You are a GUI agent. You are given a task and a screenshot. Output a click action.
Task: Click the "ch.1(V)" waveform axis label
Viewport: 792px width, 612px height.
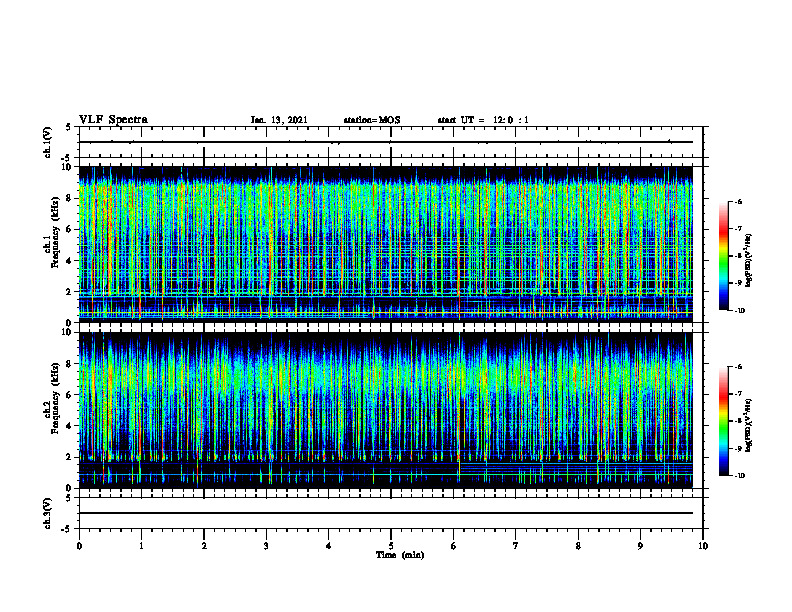(x=48, y=142)
